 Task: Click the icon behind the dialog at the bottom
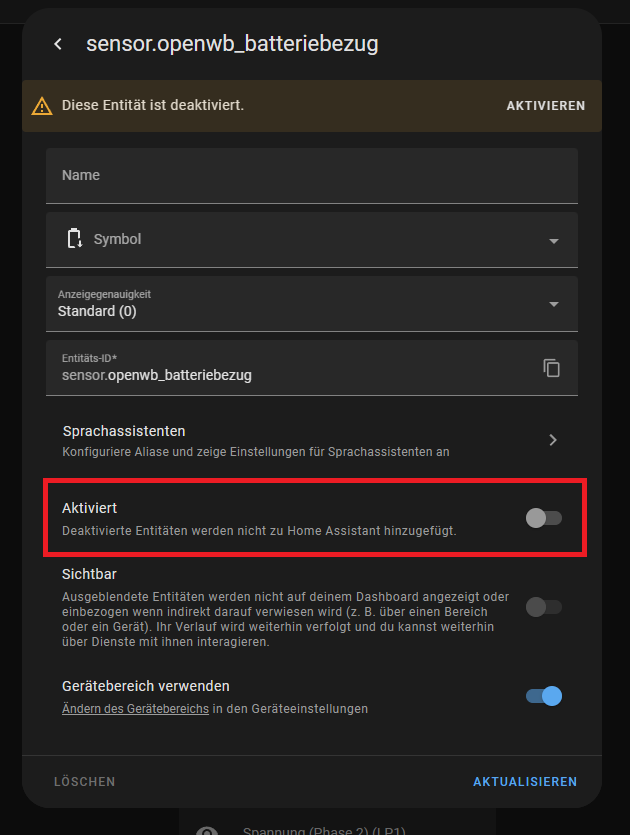tap(206, 828)
